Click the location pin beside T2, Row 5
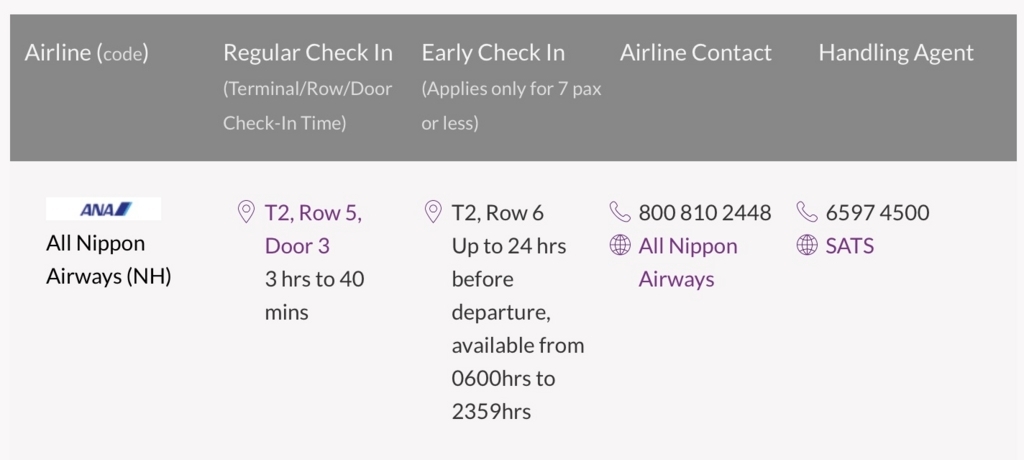 tap(246, 212)
